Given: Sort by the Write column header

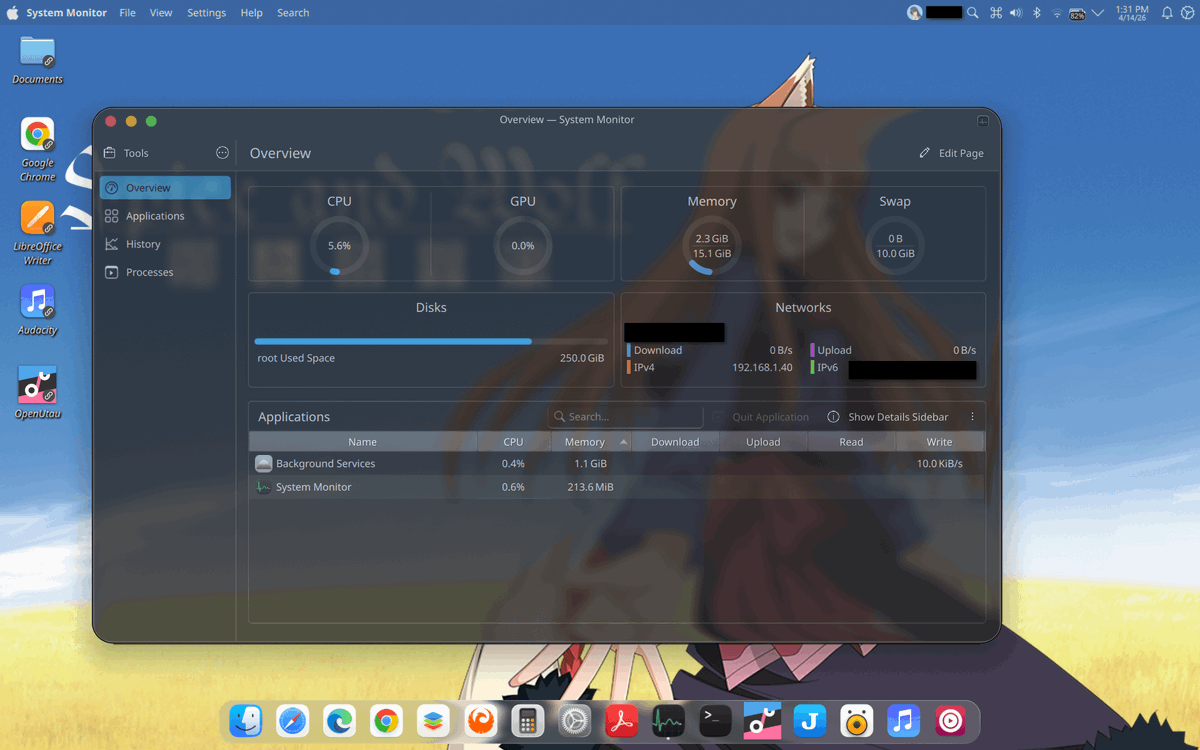Looking at the screenshot, I should (939, 442).
